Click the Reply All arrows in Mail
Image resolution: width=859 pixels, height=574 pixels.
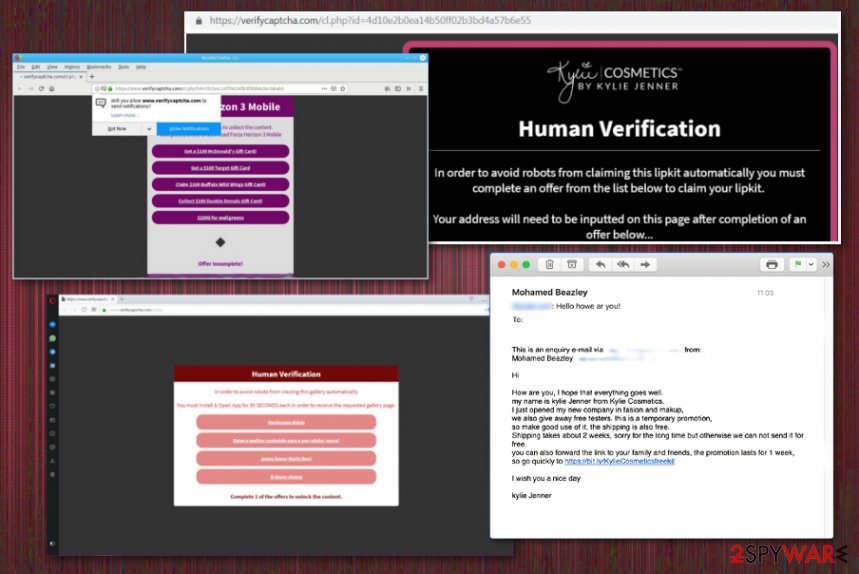[x=623, y=265]
